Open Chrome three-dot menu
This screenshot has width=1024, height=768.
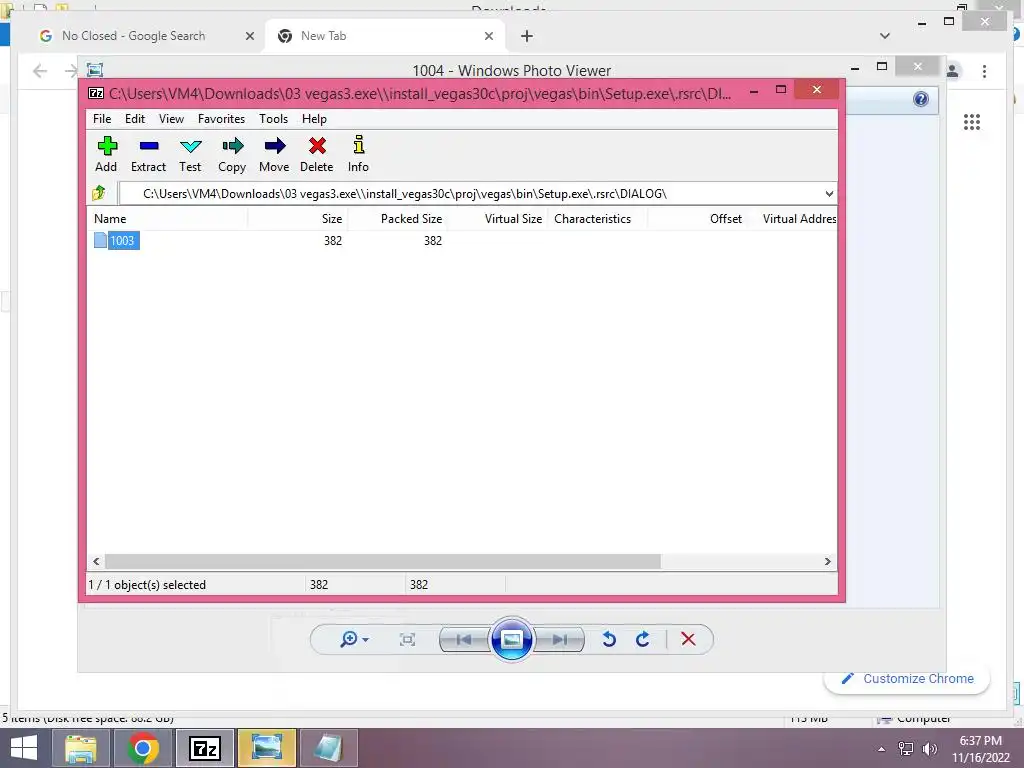pos(984,71)
